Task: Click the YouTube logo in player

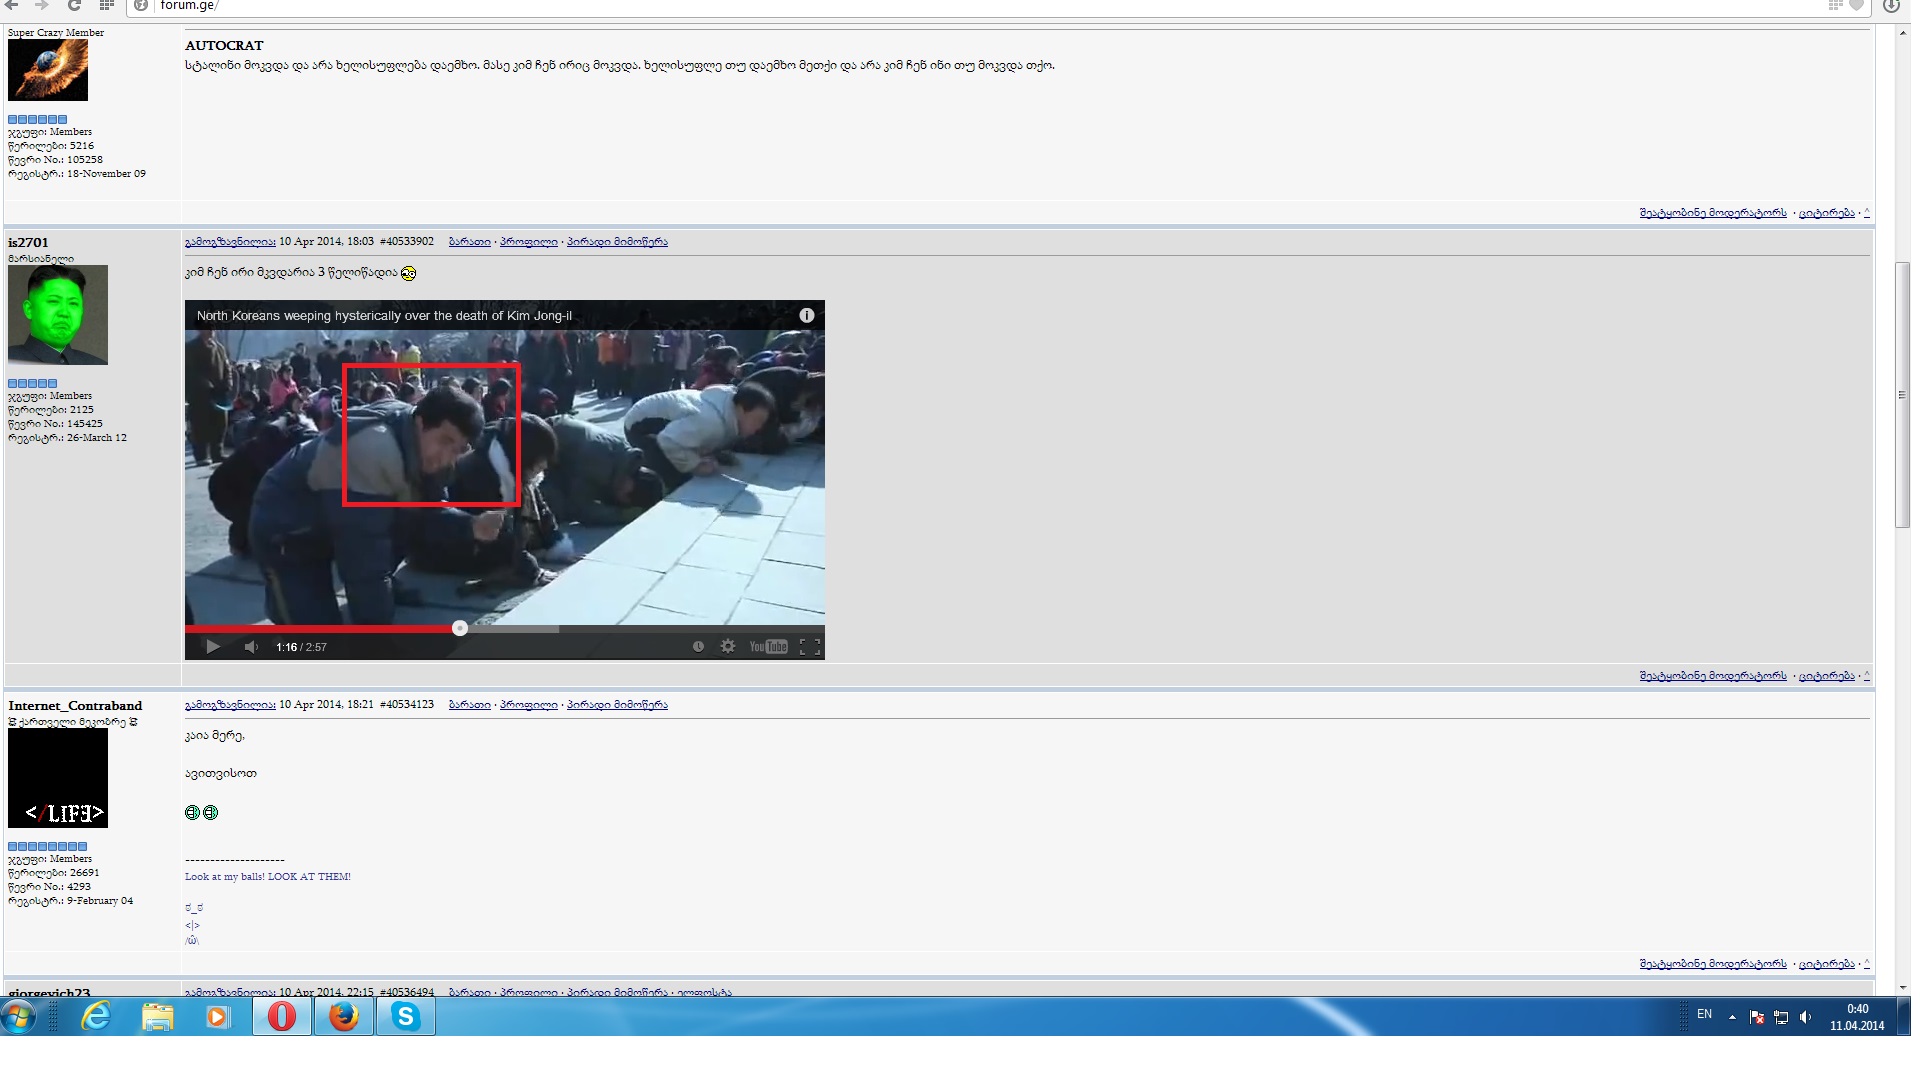Action: coord(768,647)
